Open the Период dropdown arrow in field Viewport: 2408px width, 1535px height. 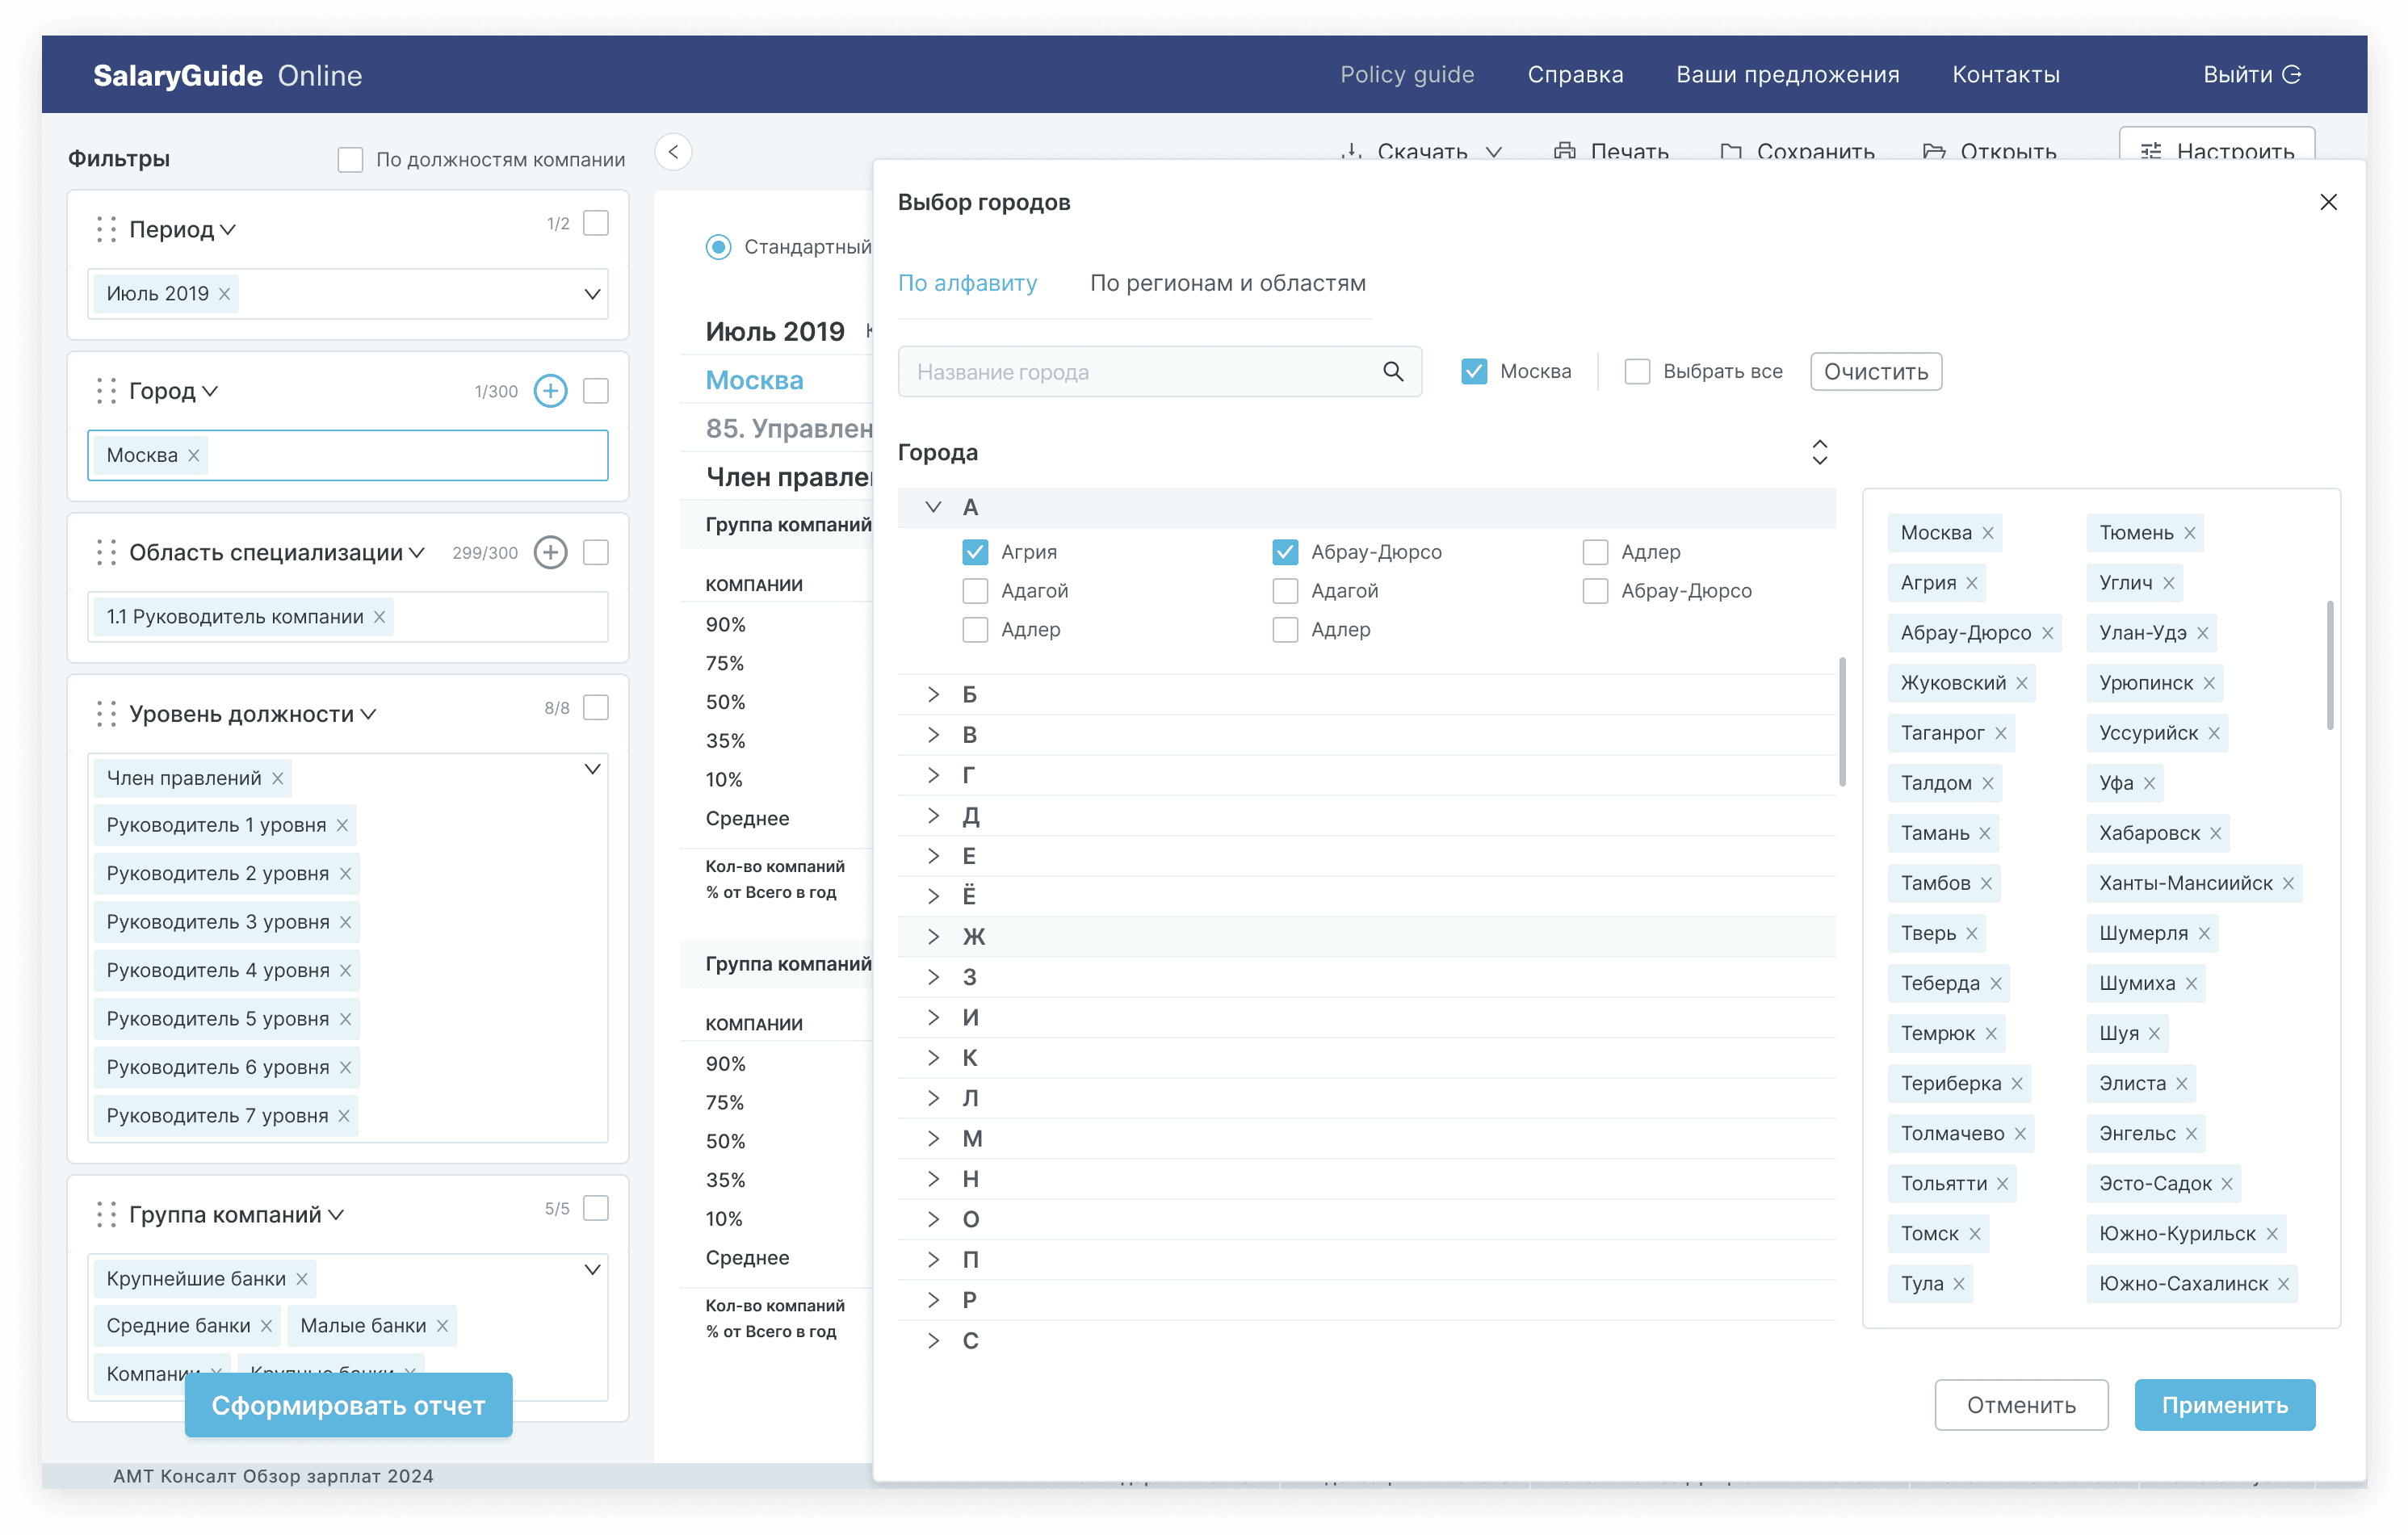[592, 294]
